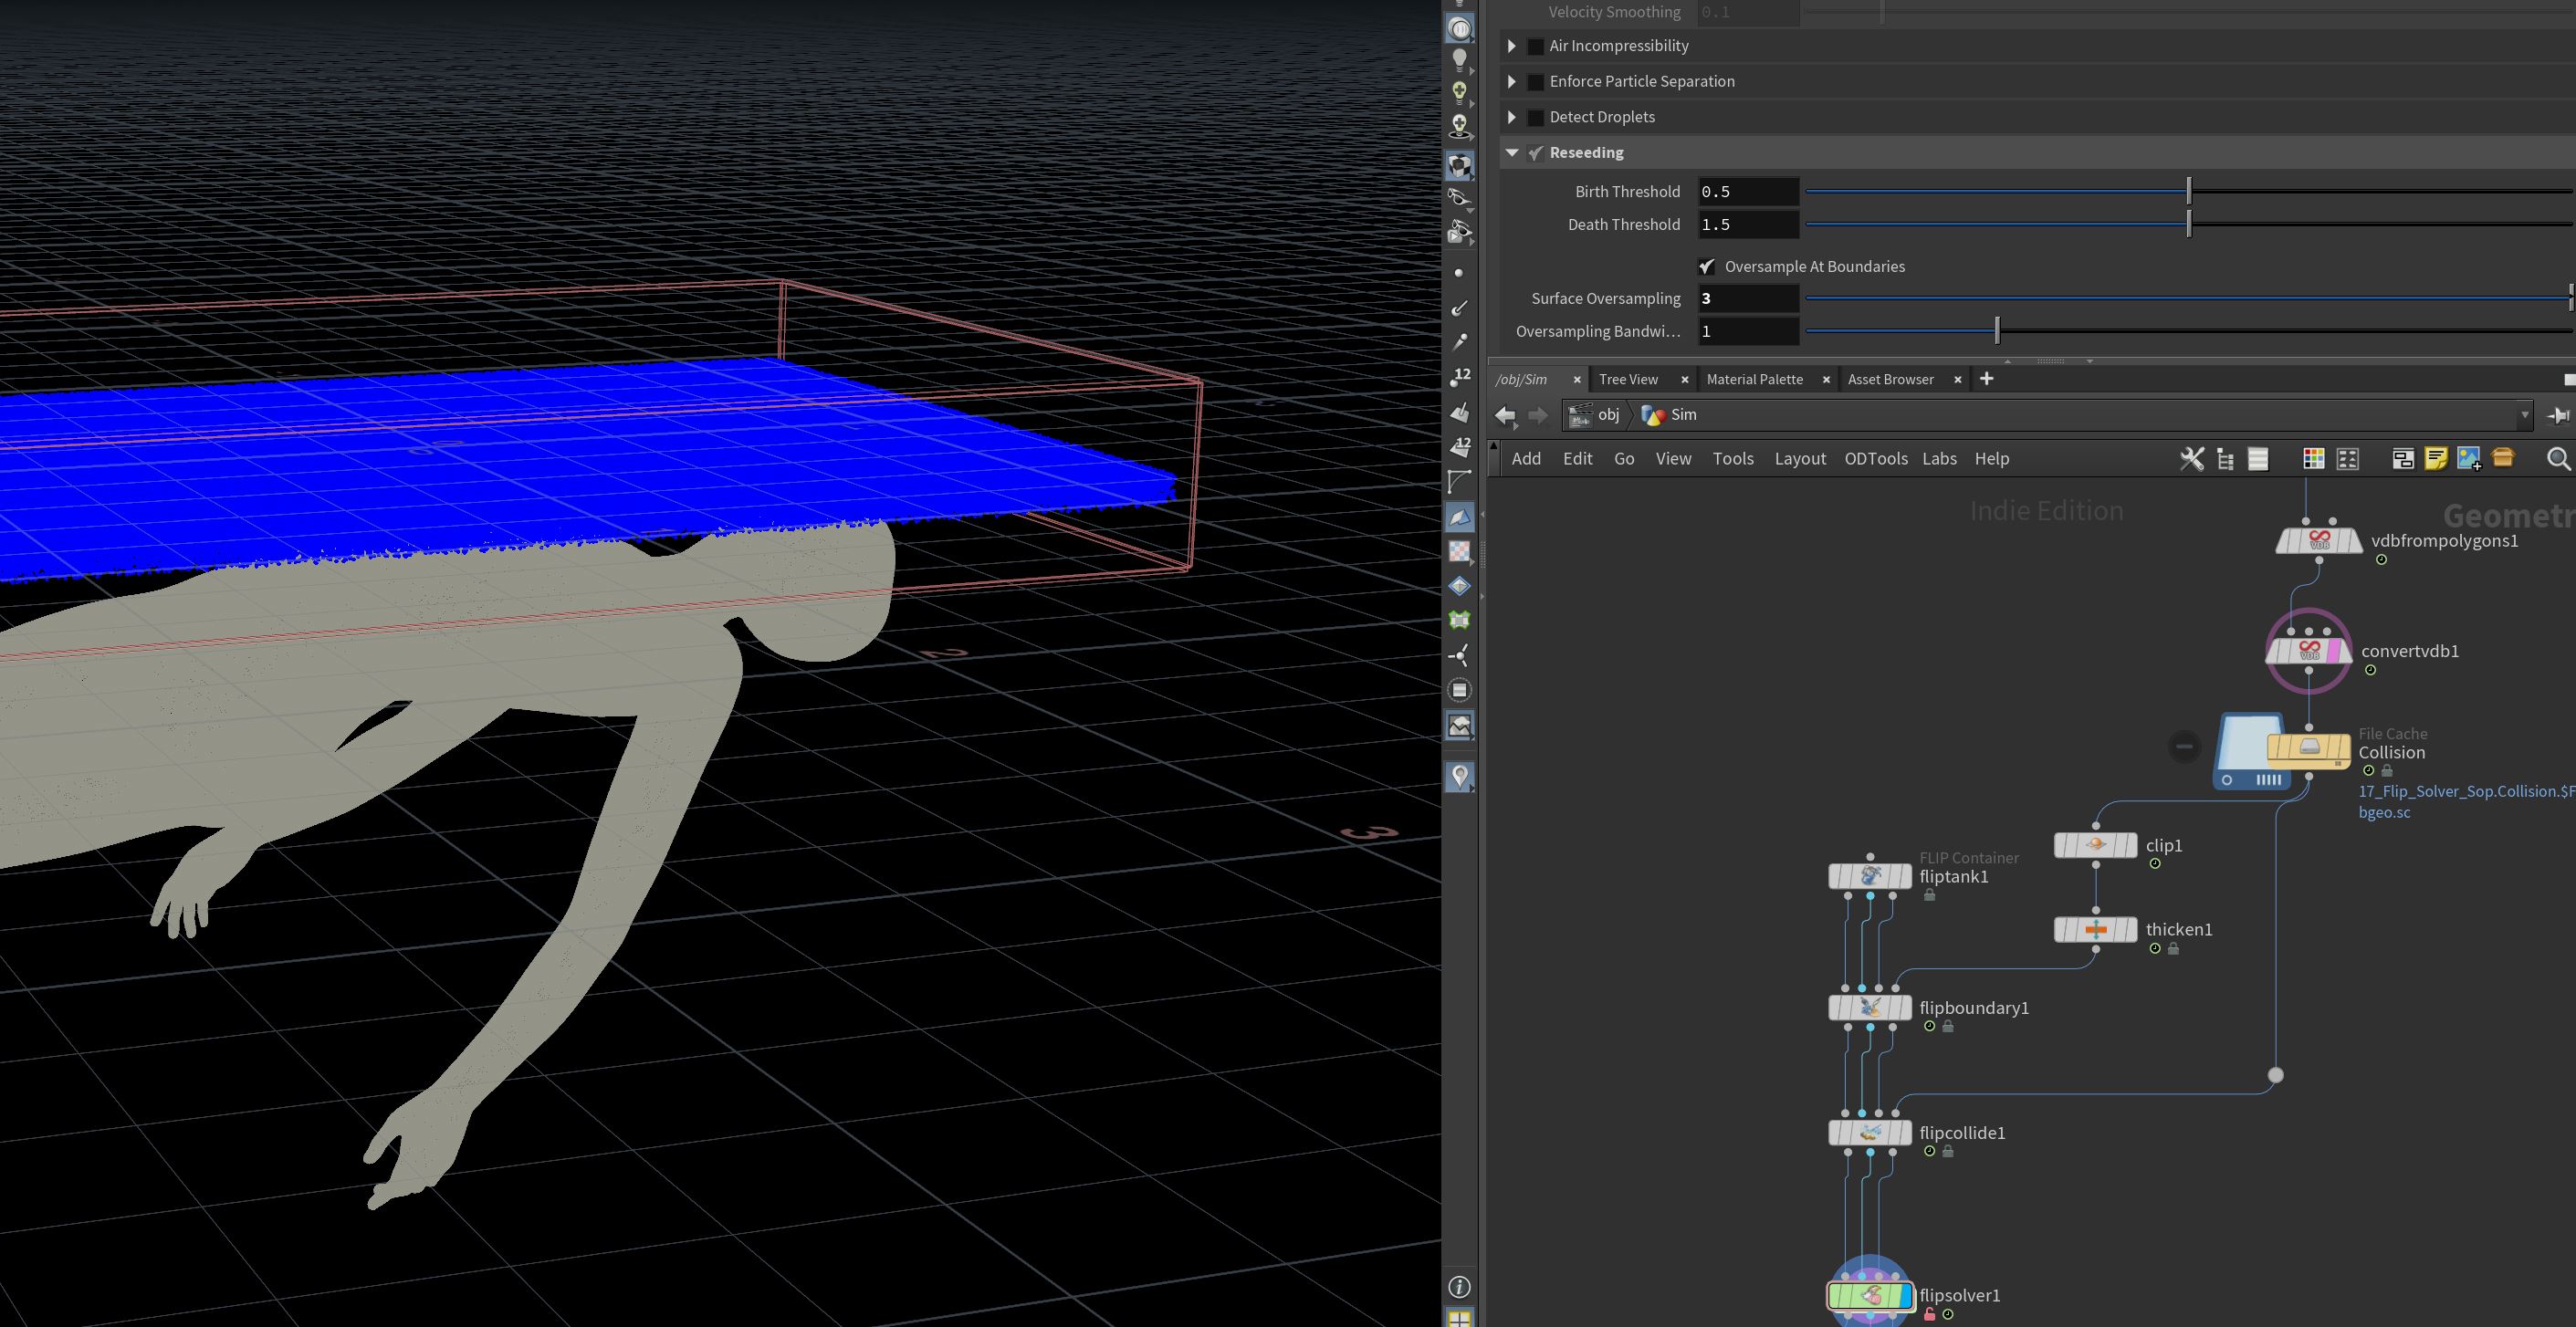Select the clip1 node
The image size is (2576, 1327).
coord(2095,846)
